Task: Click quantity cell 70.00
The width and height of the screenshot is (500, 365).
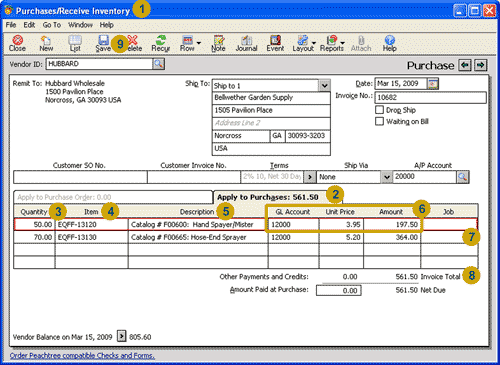Action: point(35,237)
